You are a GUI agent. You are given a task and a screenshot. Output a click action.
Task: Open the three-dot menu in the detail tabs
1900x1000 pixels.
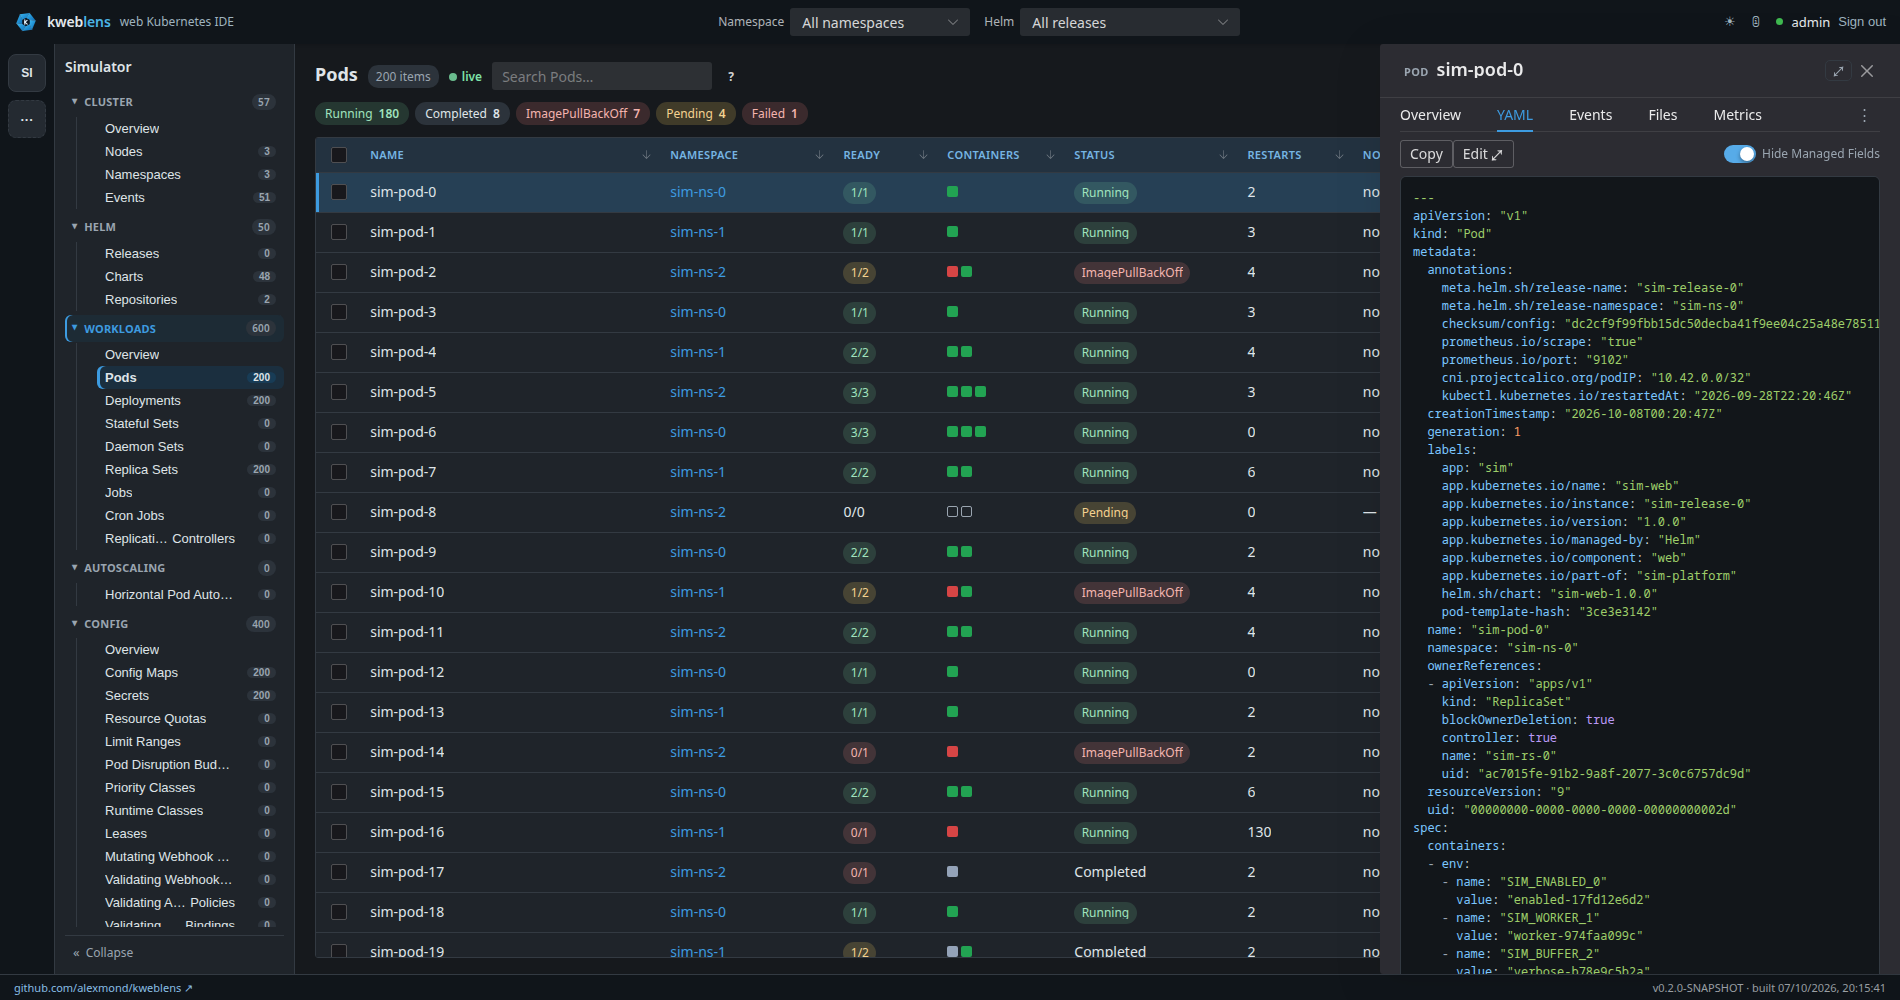(x=1864, y=116)
